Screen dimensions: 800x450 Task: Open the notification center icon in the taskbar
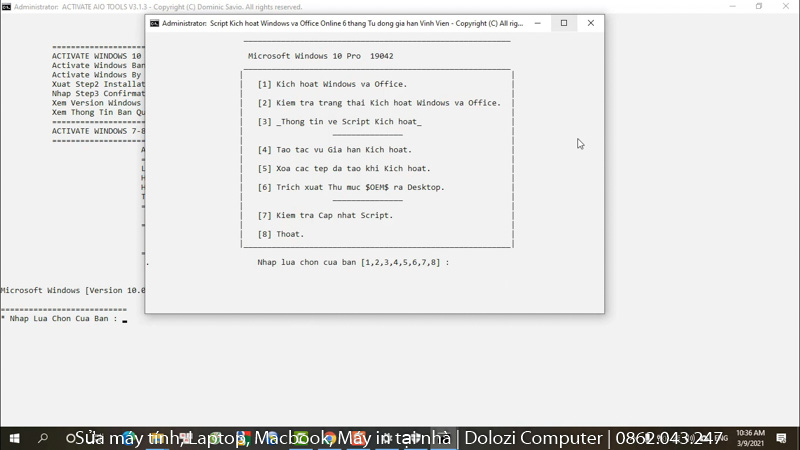point(783,438)
